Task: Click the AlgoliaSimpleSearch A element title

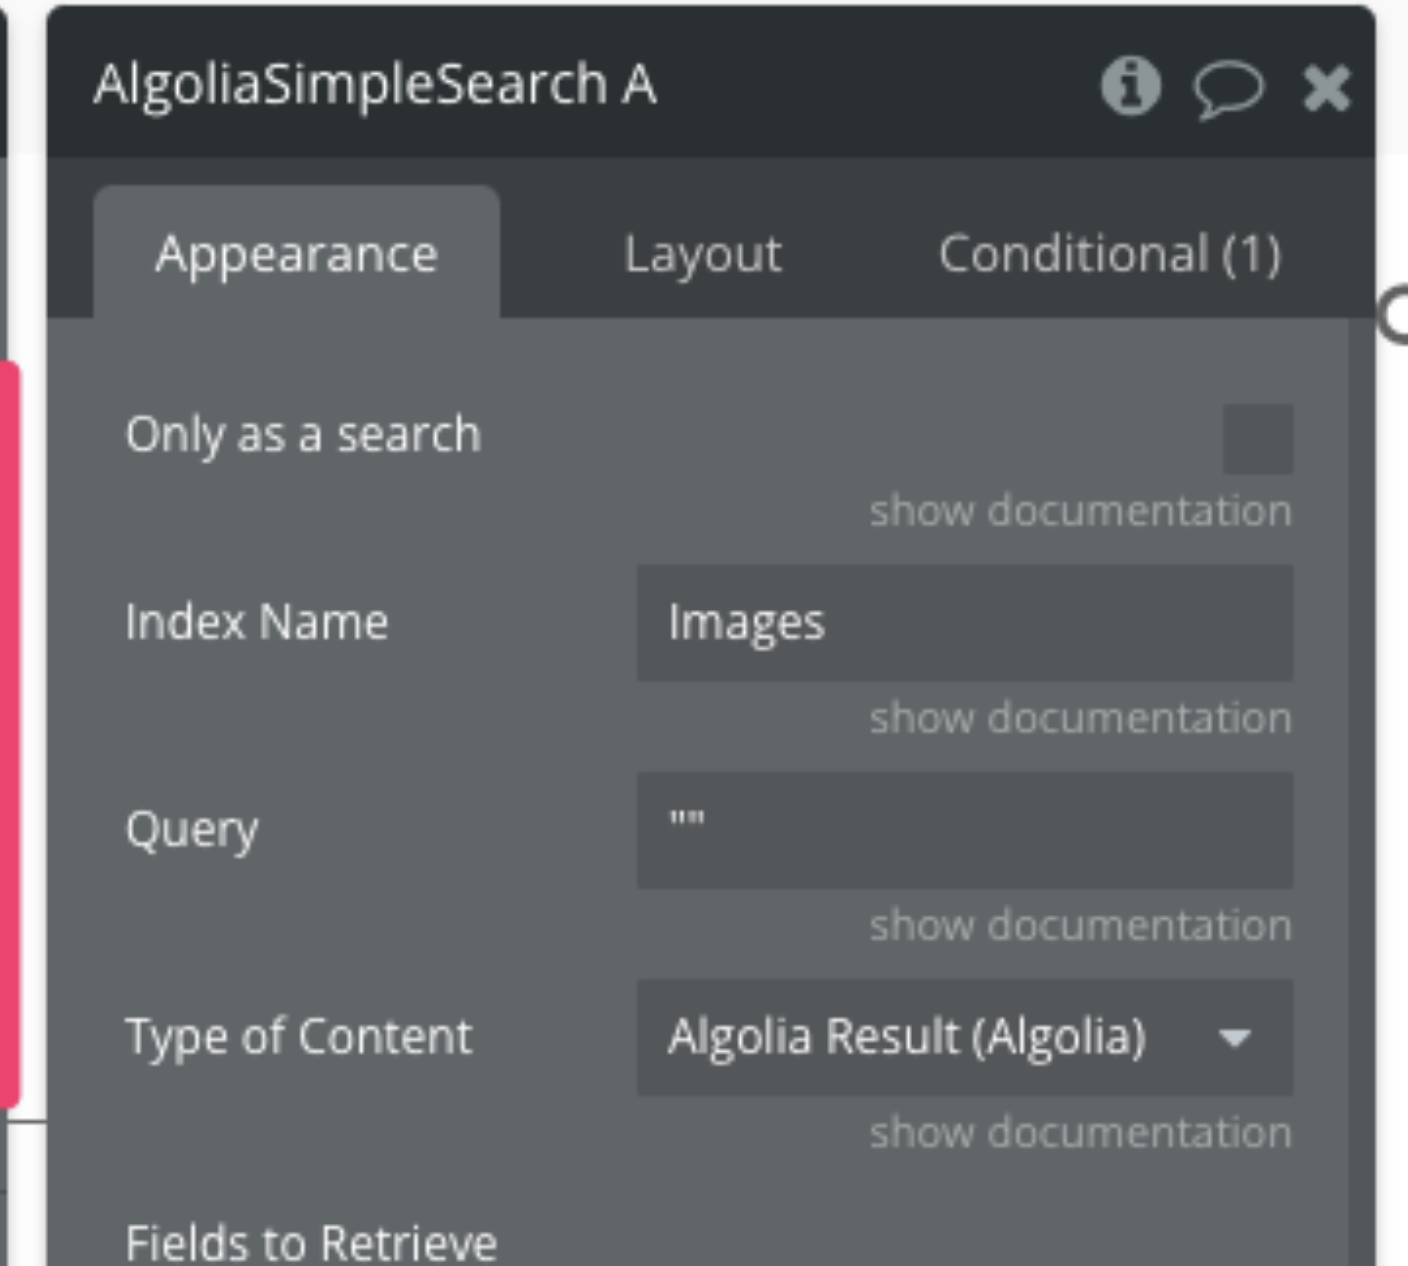Action: 375,85
